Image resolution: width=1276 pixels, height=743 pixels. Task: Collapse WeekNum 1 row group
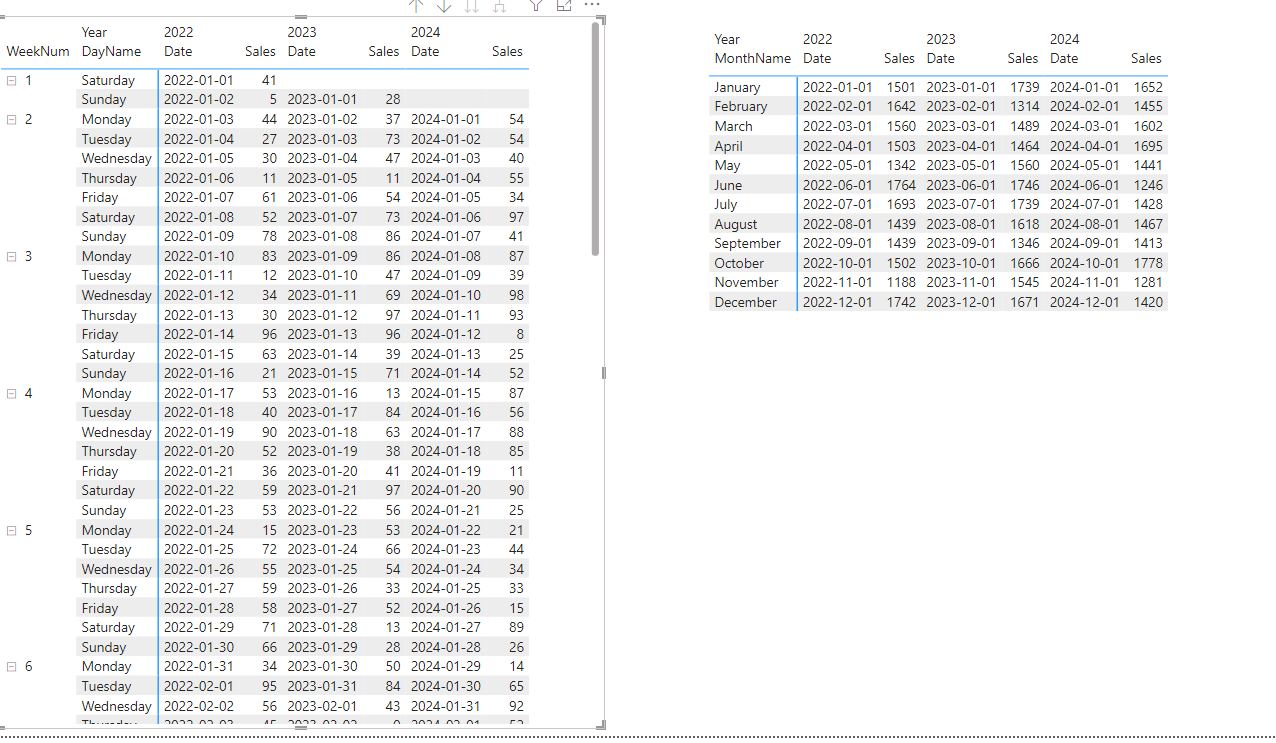click(11, 80)
